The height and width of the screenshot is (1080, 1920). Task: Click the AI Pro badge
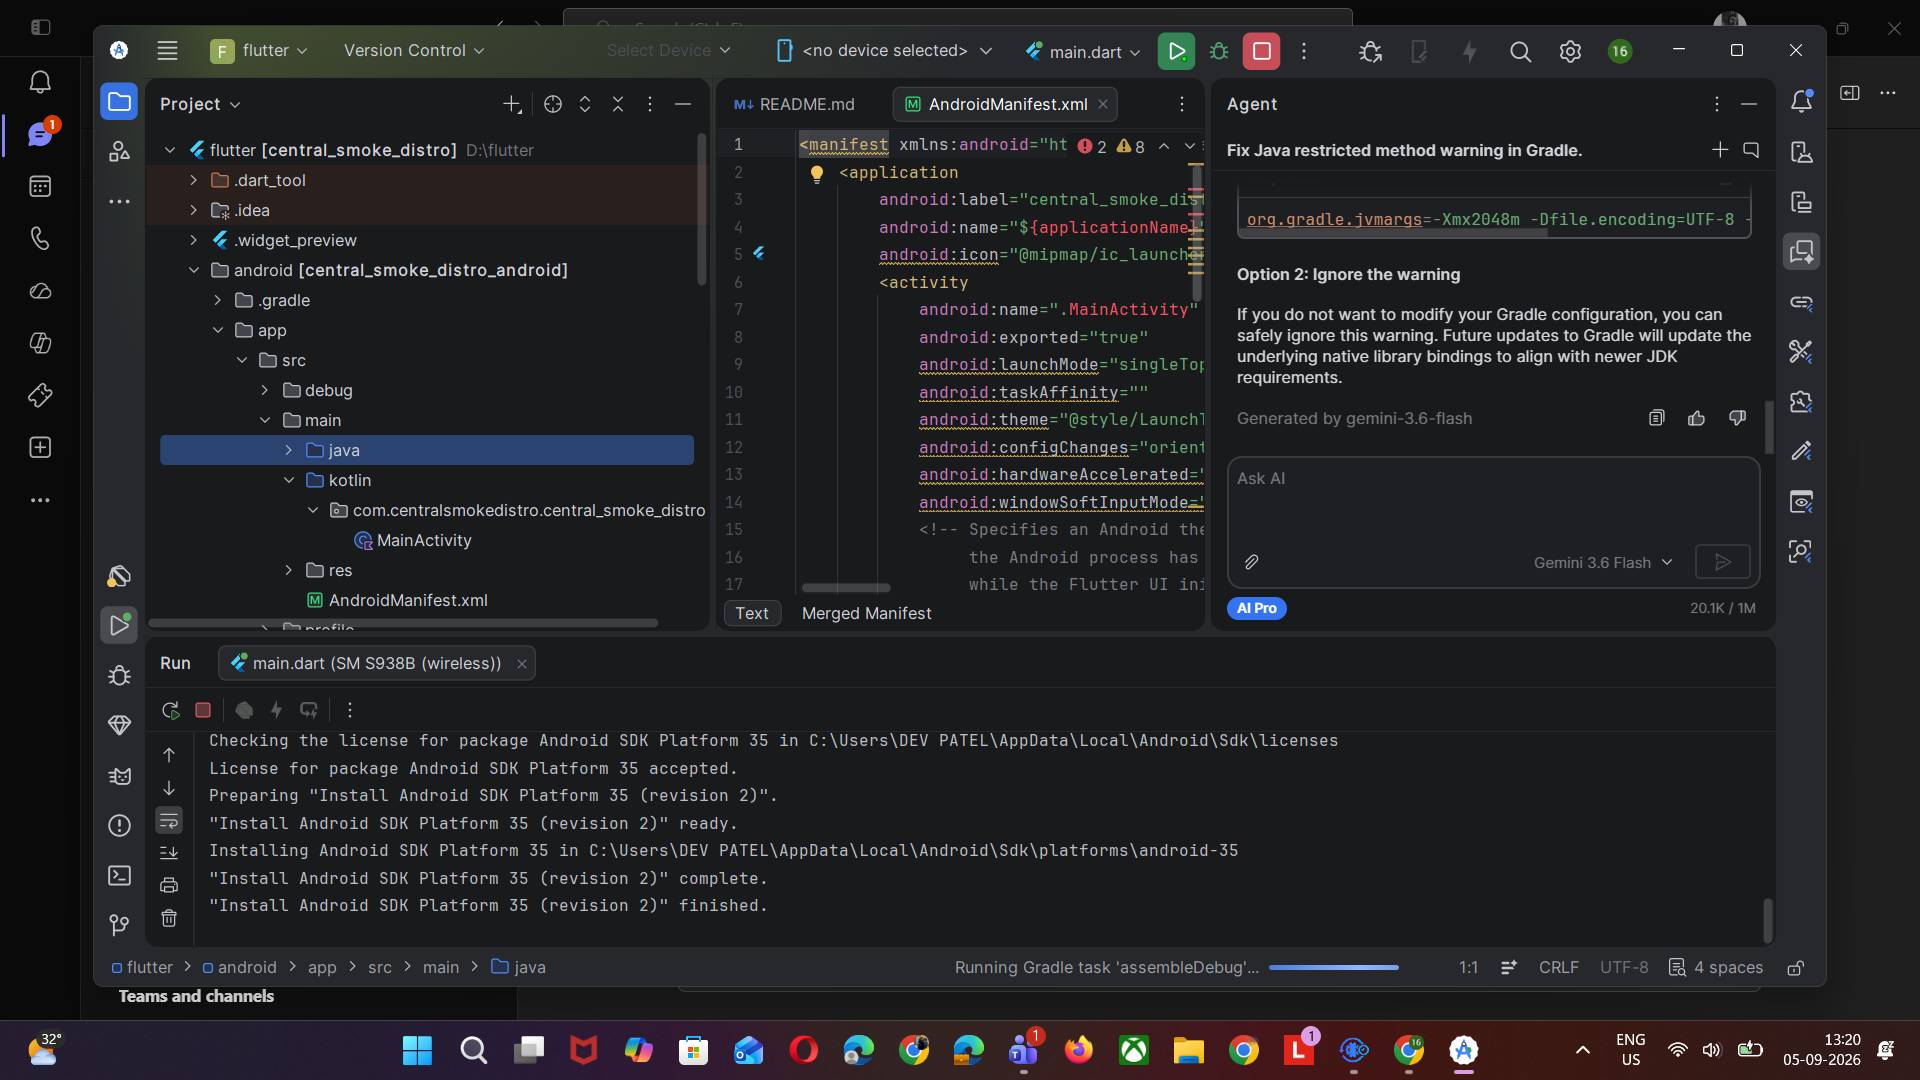[1256, 608]
